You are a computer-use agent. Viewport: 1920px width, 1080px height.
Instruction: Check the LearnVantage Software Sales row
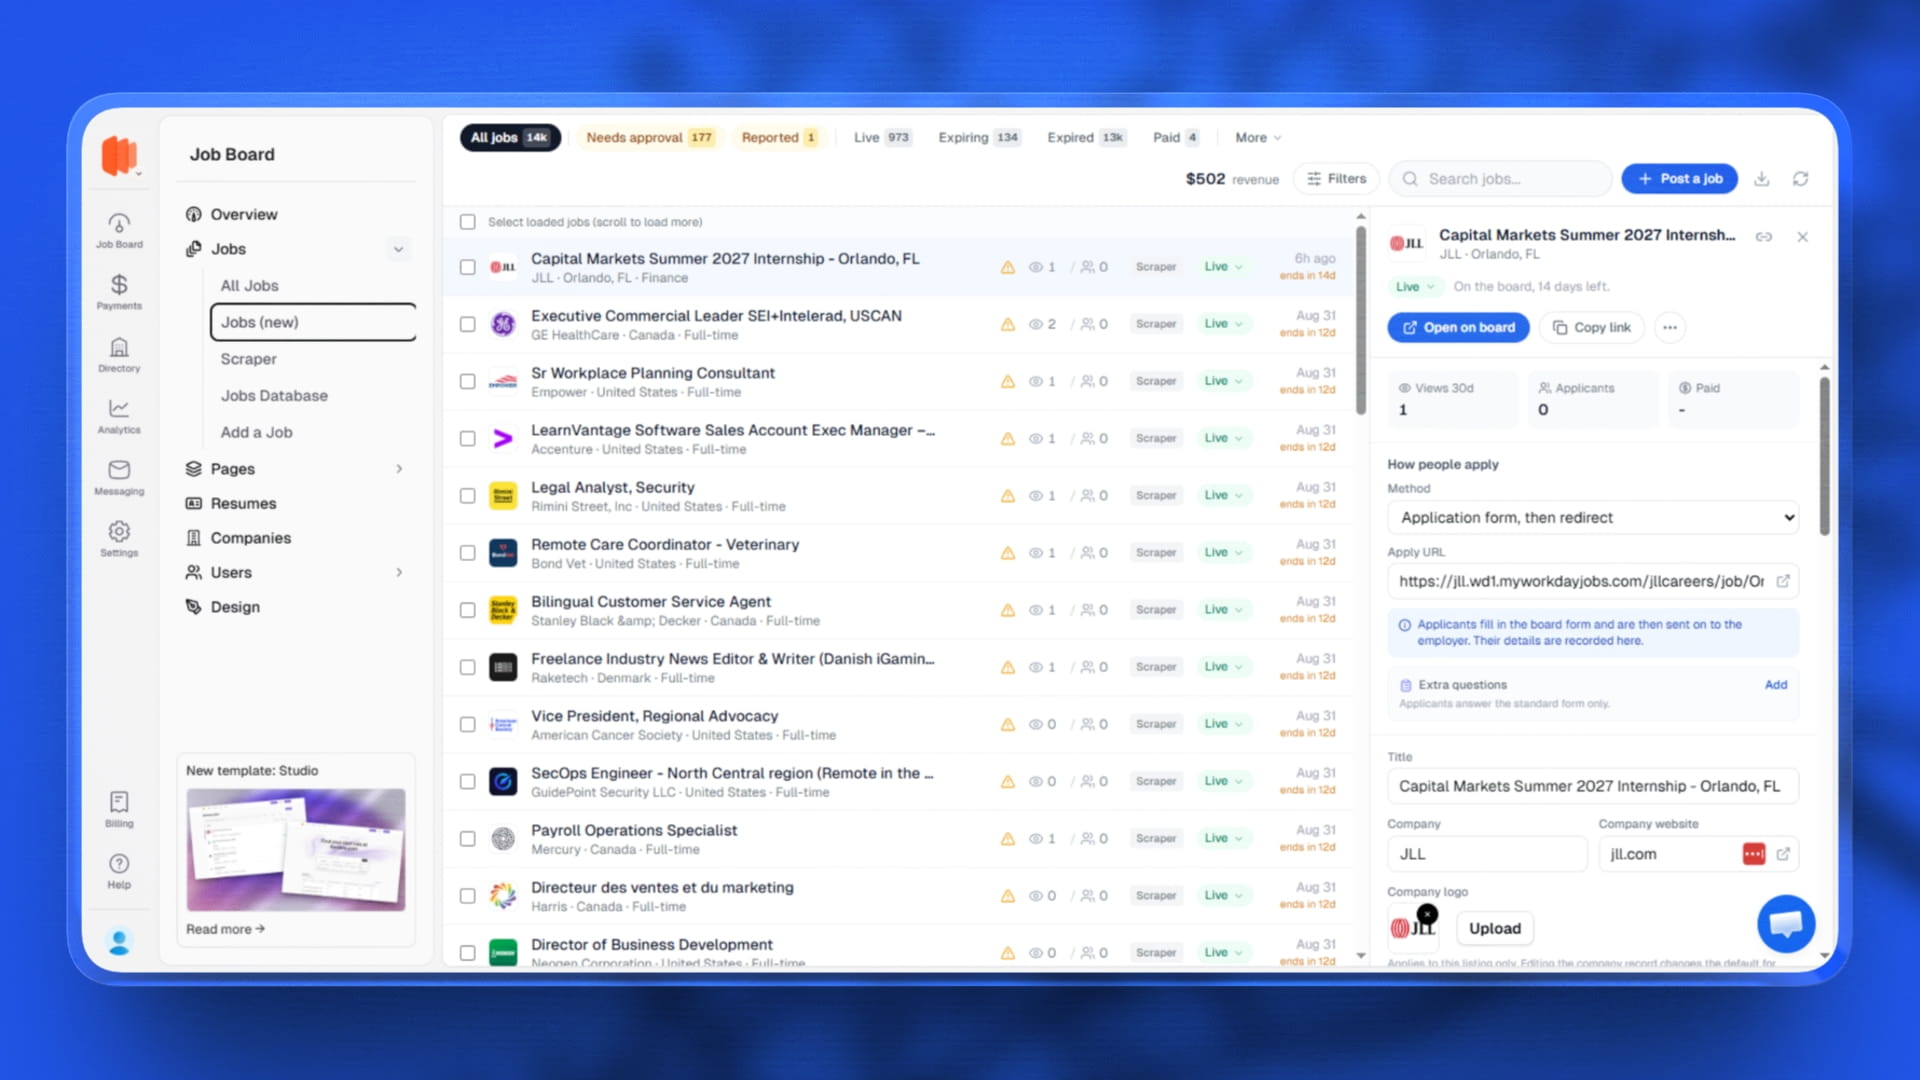[467, 438]
